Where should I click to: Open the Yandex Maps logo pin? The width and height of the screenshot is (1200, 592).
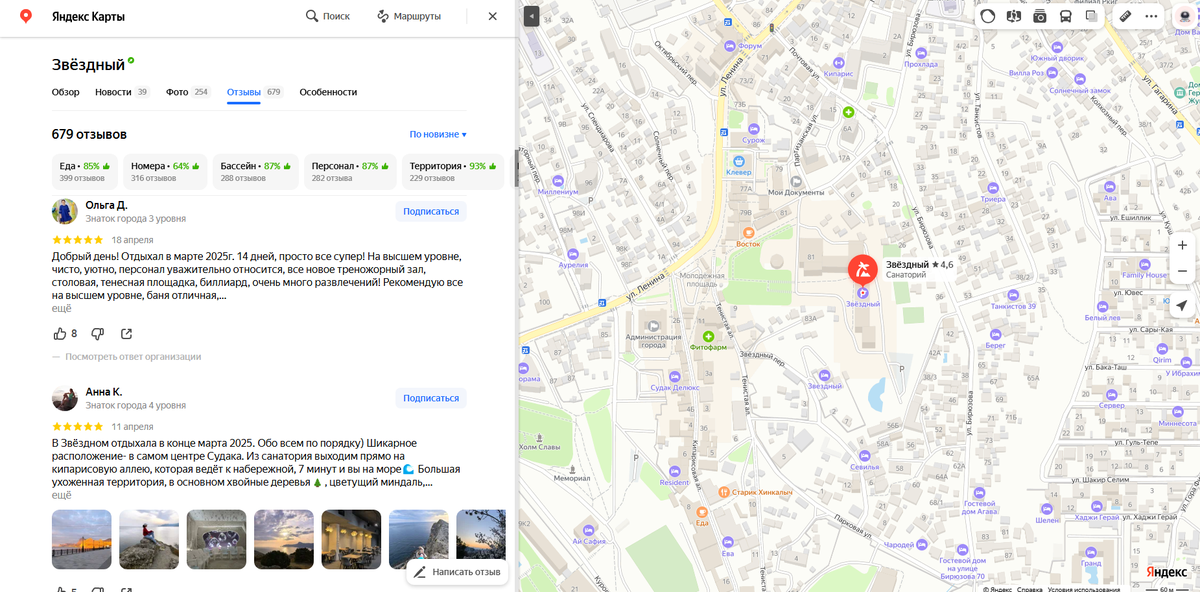[x=25, y=16]
